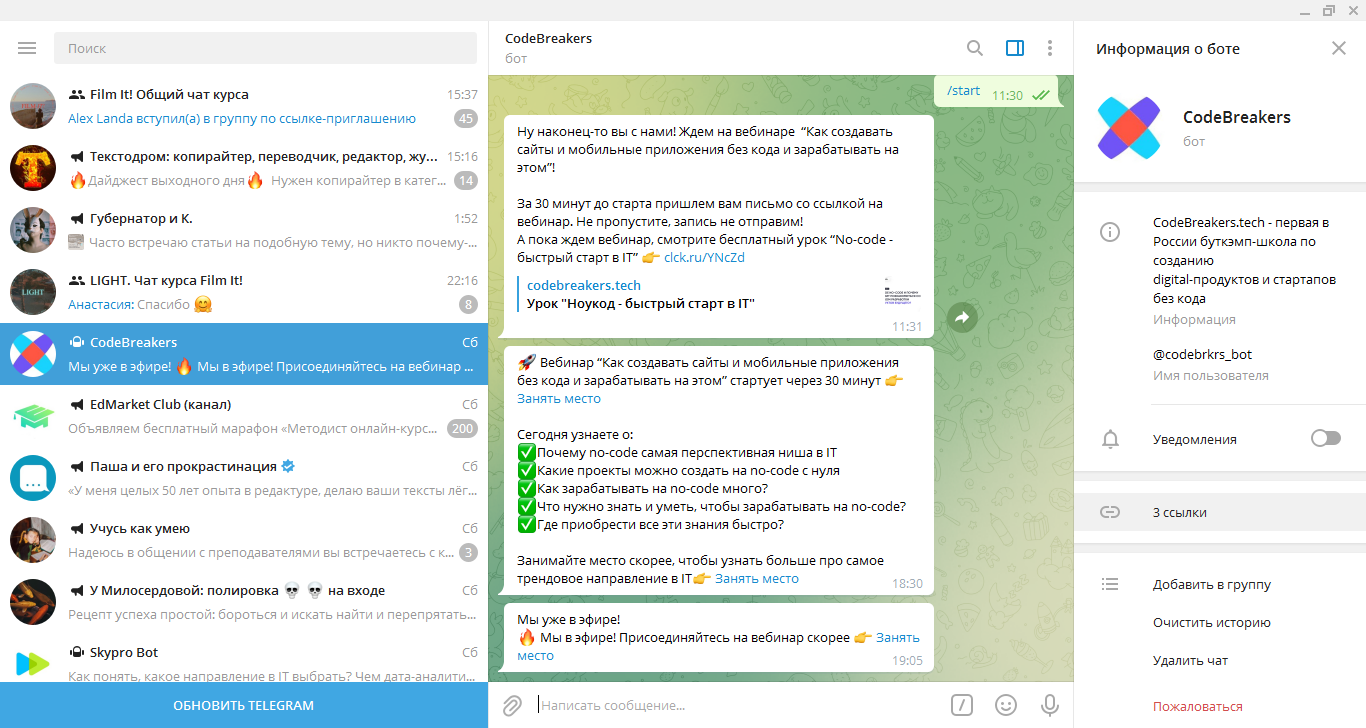This screenshot has width=1366, height=728.
Task: Click the Паша channel speech bubble avatar
Action: coord(32,478)
